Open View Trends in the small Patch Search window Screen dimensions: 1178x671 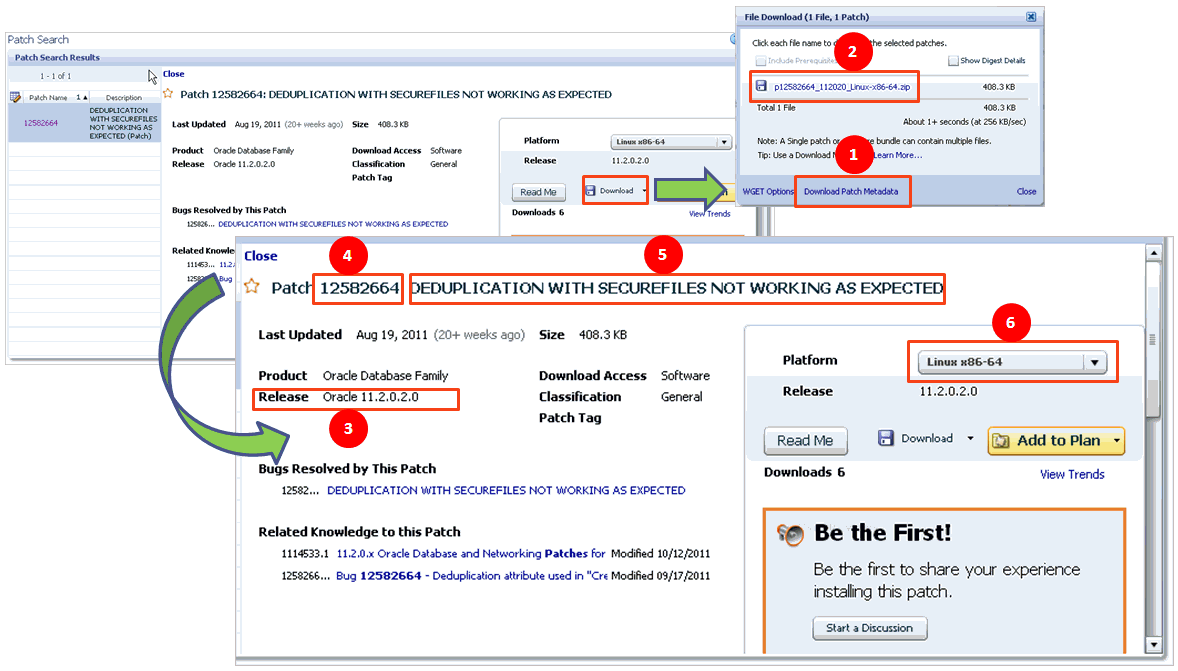(709, 214)
